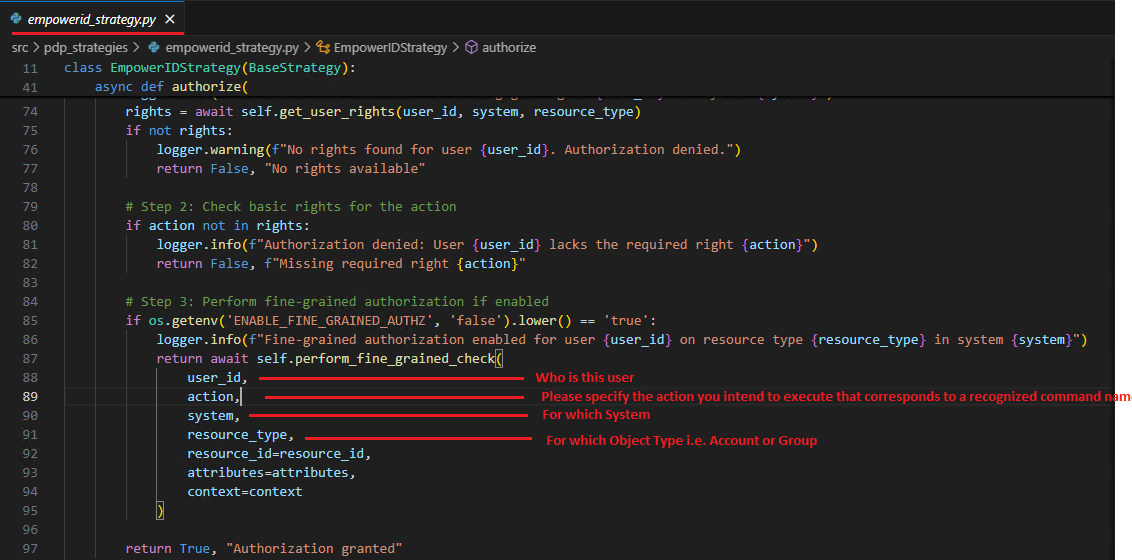This screenshot has width=1132, height=560.
Task: Click sticky line 41 async def authorize
Action: point(171,87)
